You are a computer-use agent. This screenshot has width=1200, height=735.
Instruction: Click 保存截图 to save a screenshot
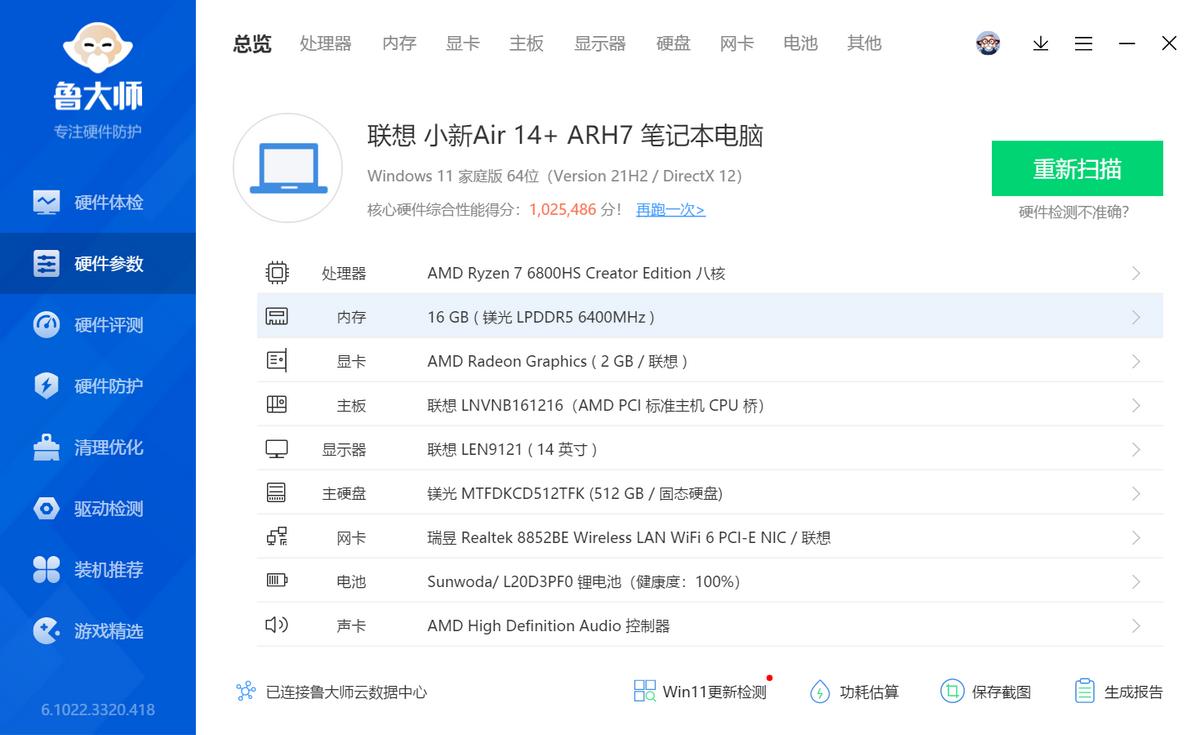(986, 691)
